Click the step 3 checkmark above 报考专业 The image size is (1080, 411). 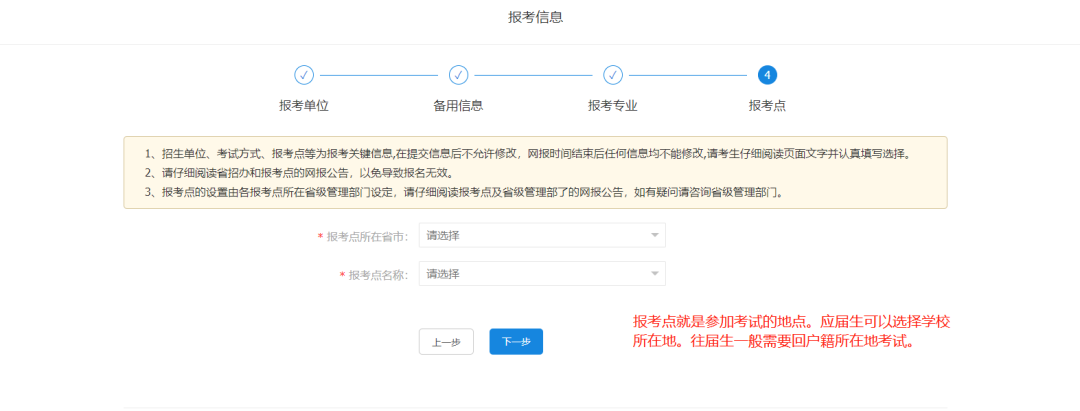(x=613, y=75)
